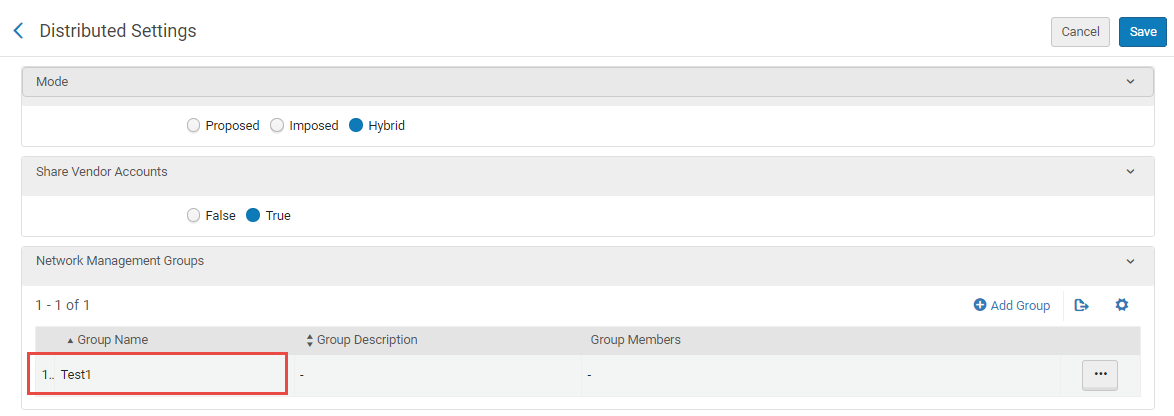Sort by Group Name ascending arrow

click(70, 341)
